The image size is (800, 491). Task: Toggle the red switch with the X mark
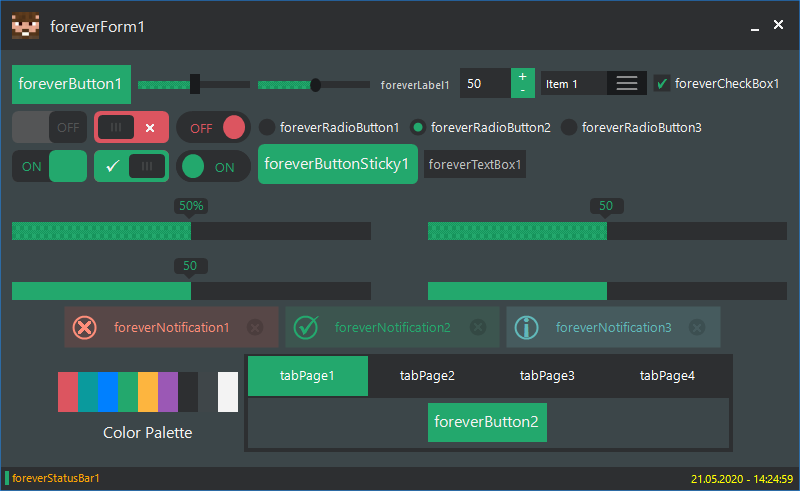pos(131,127)
